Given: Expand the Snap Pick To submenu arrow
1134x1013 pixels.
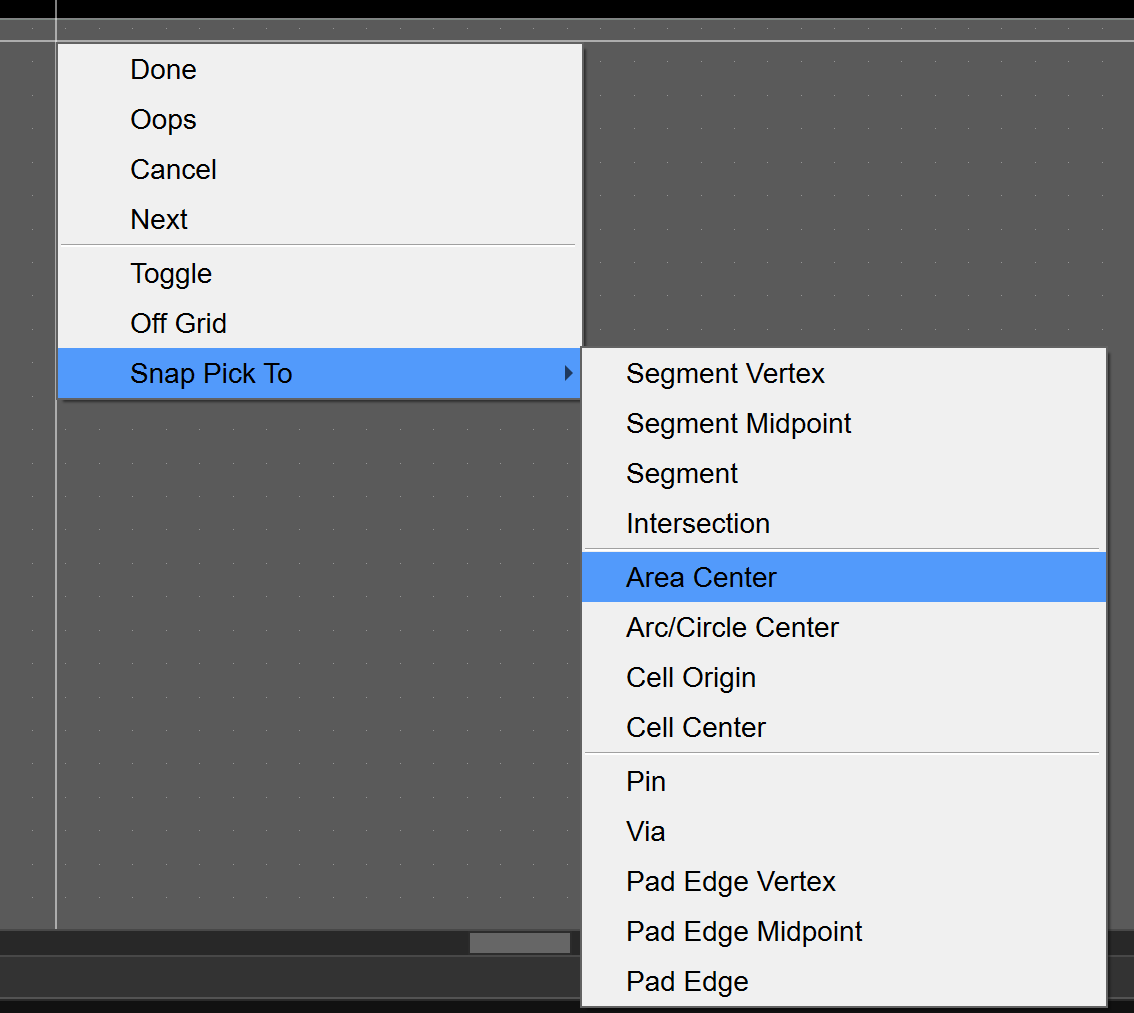Looking at the screenshot, I should coord(568,374).
